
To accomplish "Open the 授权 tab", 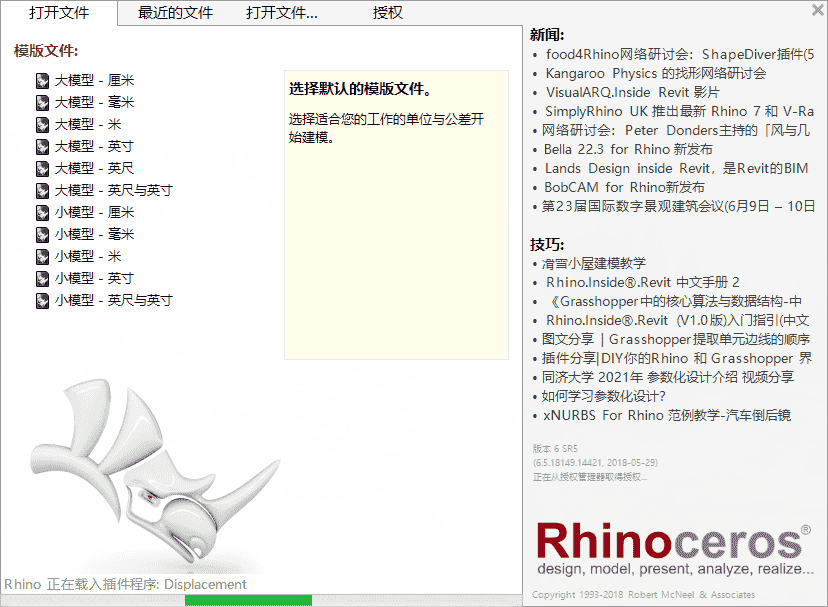I will point(387,14).
